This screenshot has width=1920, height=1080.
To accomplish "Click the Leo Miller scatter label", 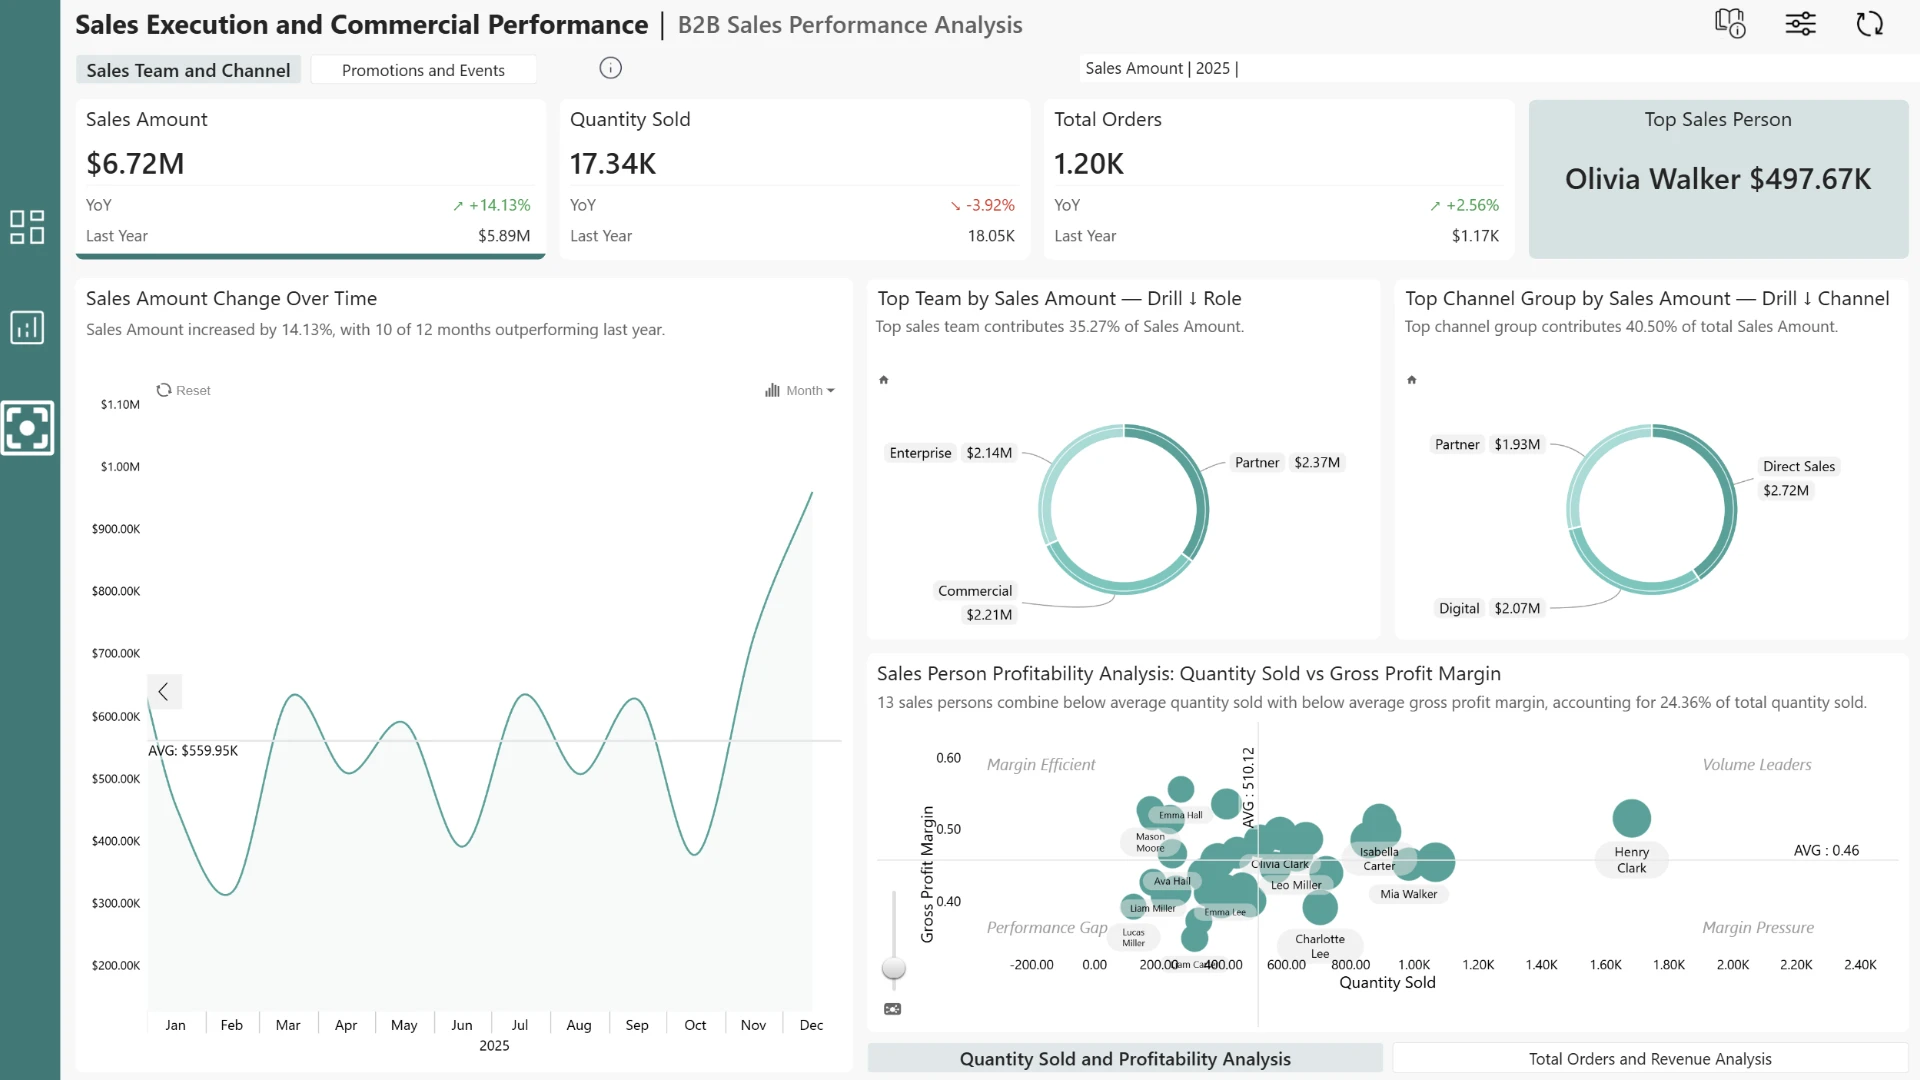I will click(1296, 885).
